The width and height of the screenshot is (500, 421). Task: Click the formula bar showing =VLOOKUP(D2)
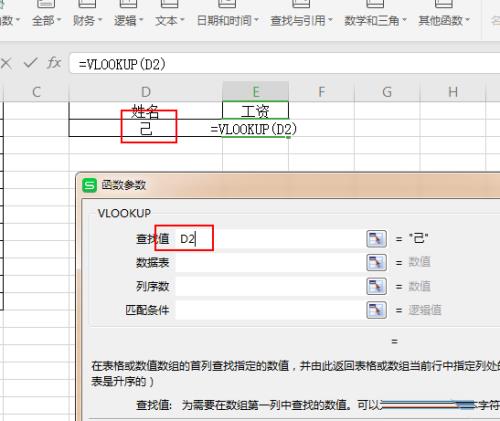[285, 64]
